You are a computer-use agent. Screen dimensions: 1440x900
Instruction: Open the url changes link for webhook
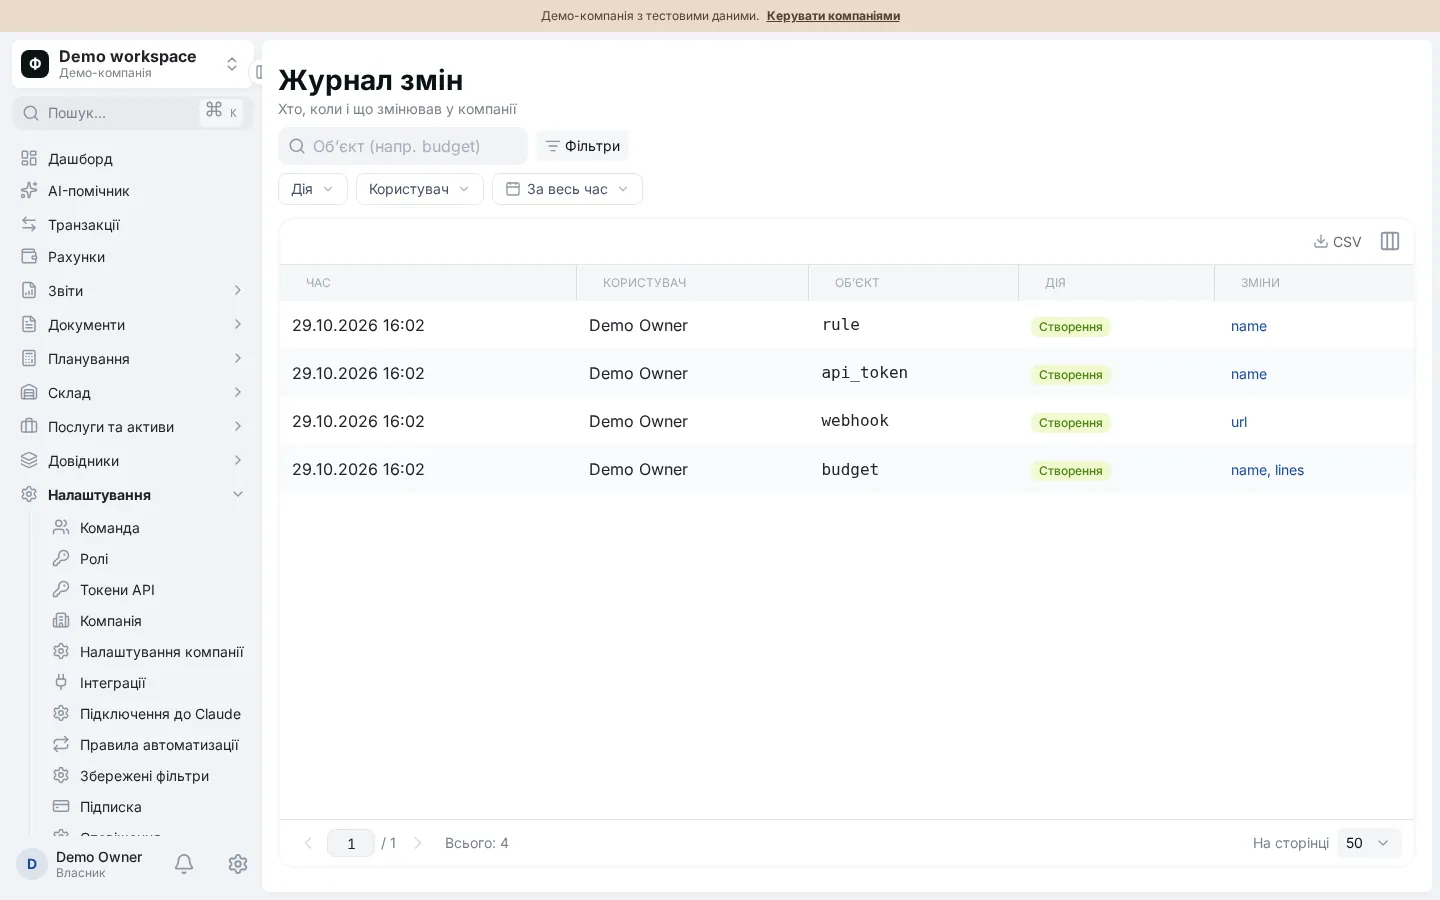(1239, 422)
